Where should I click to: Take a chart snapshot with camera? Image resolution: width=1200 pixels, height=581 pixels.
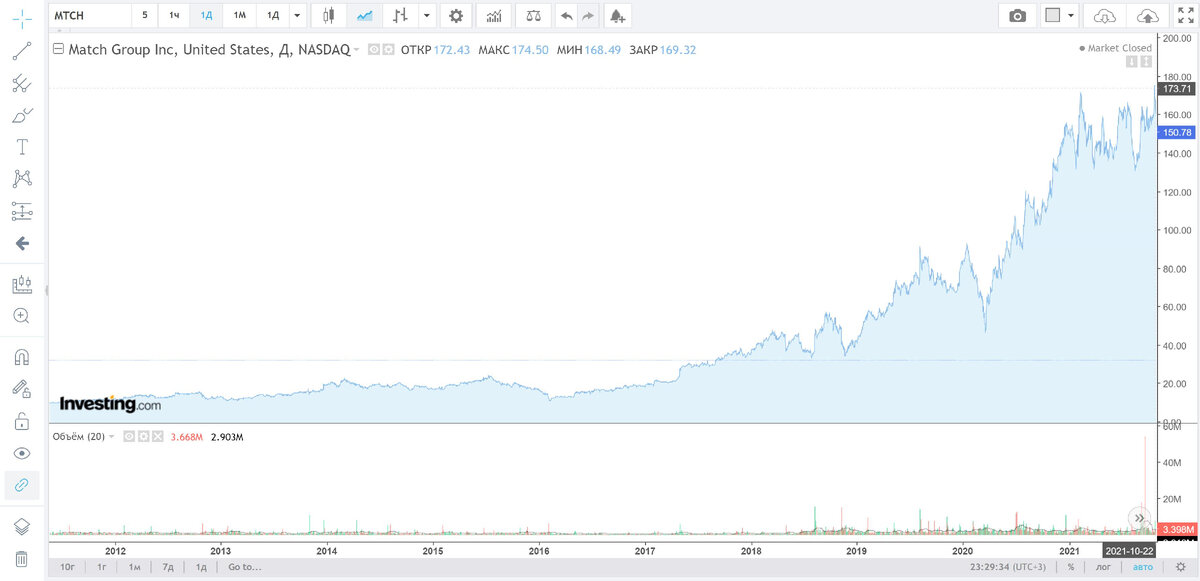(x=1017, y=15)
